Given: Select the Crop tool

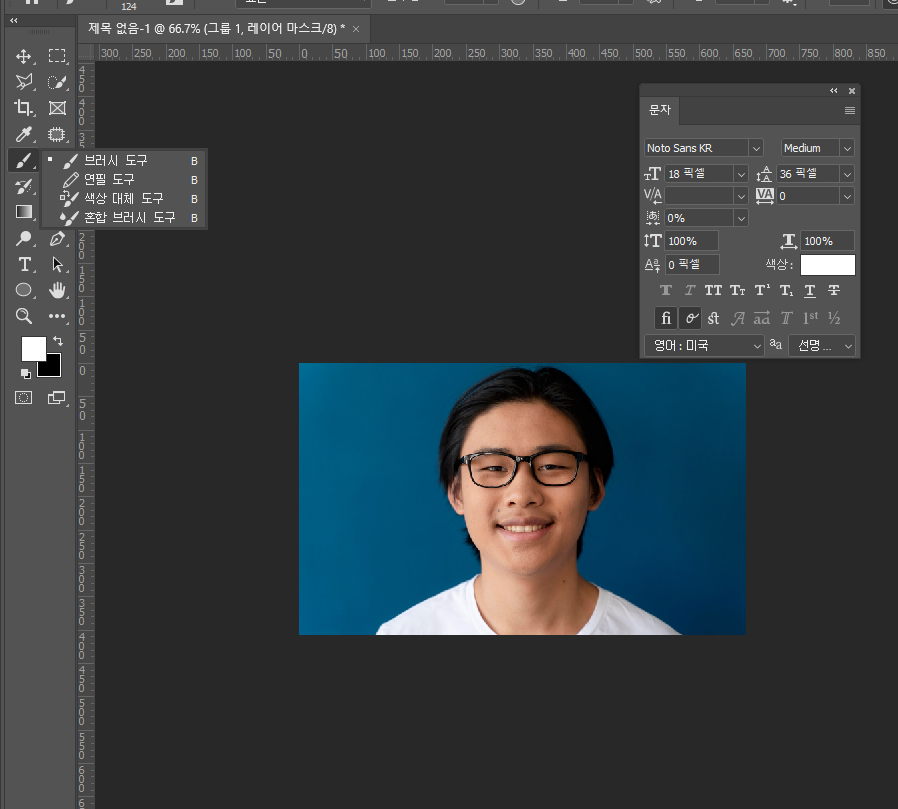Looking at the screenshot, I should point(23,108).
